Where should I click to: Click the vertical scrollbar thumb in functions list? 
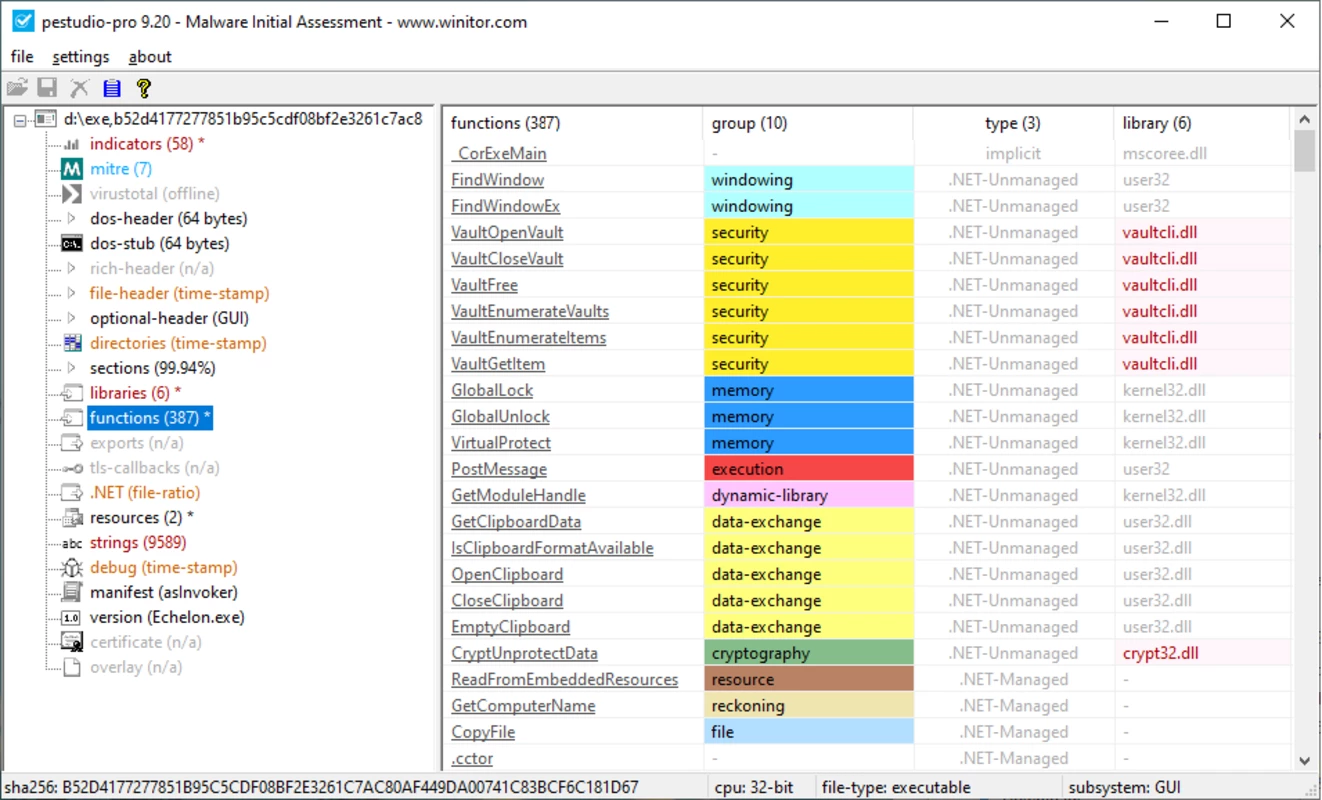tap(1304, 152)
